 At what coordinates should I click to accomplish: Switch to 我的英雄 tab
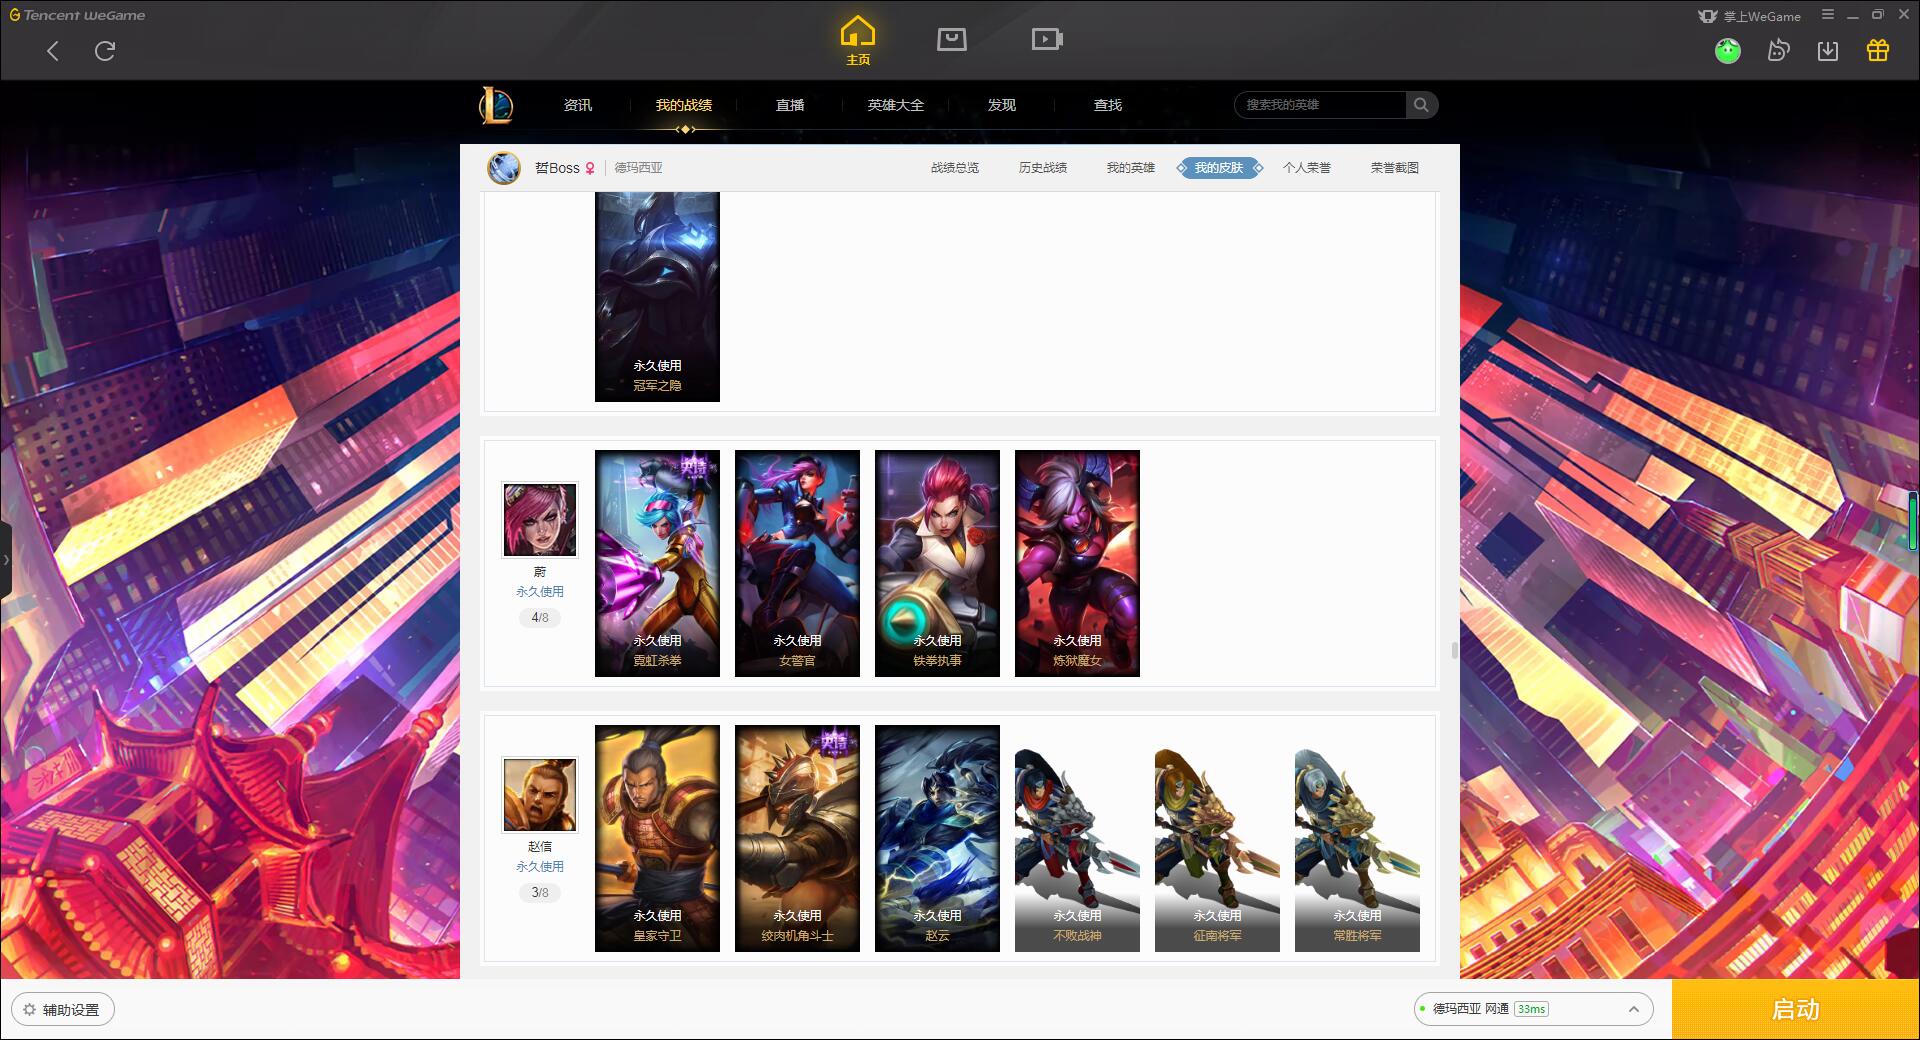[x=1131, y=168]
